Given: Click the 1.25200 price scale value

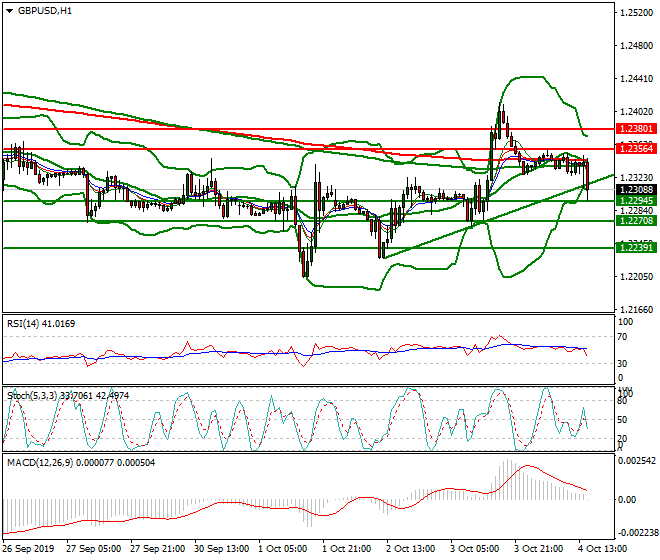Looking at the screenshot, I should [637, 13].
